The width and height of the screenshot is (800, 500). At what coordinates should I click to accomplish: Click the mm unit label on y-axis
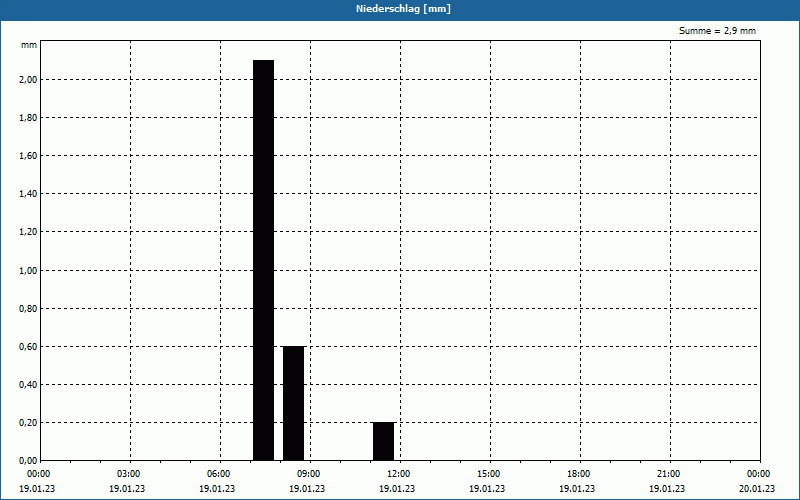[29, 45]
